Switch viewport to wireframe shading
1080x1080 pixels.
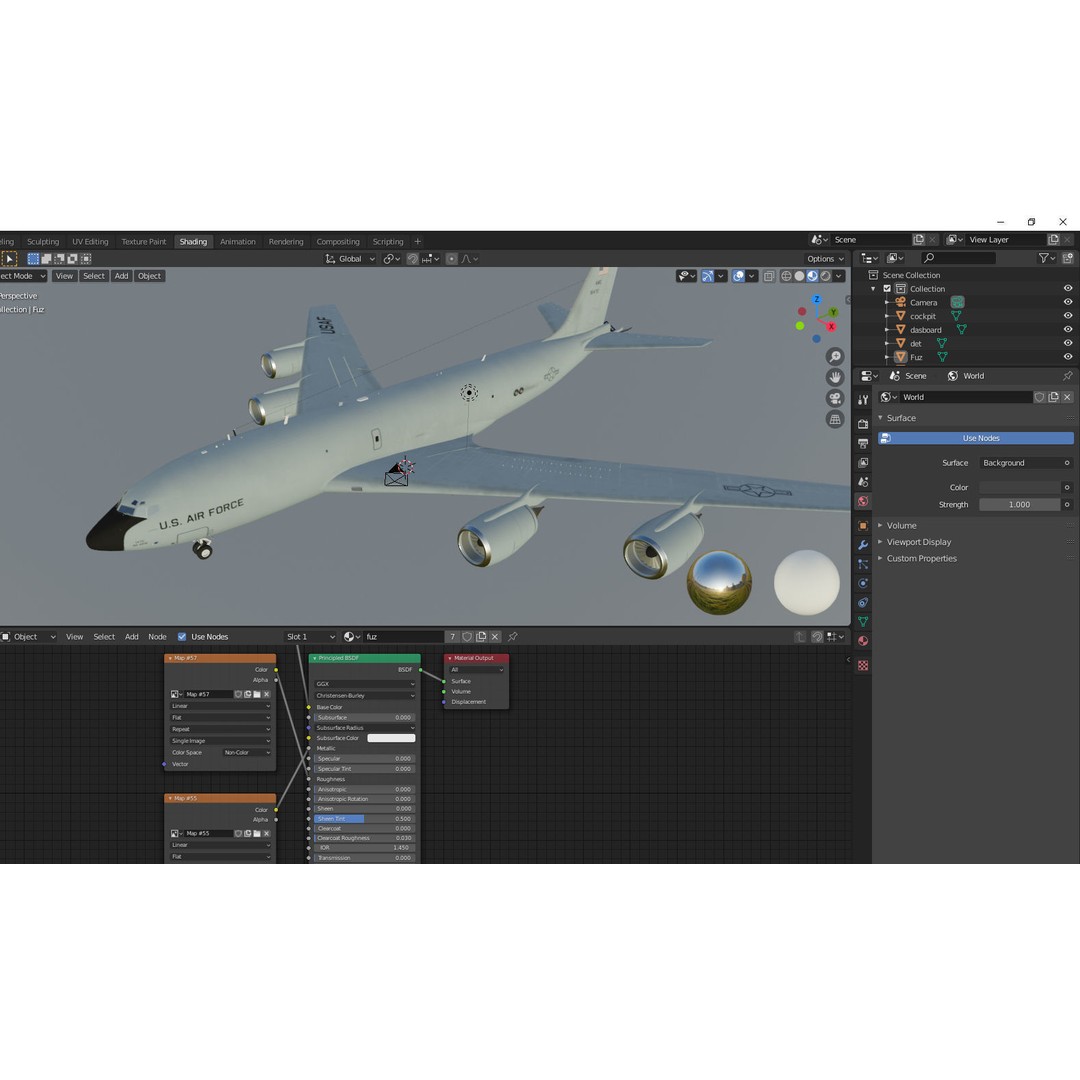coord(786,276)
